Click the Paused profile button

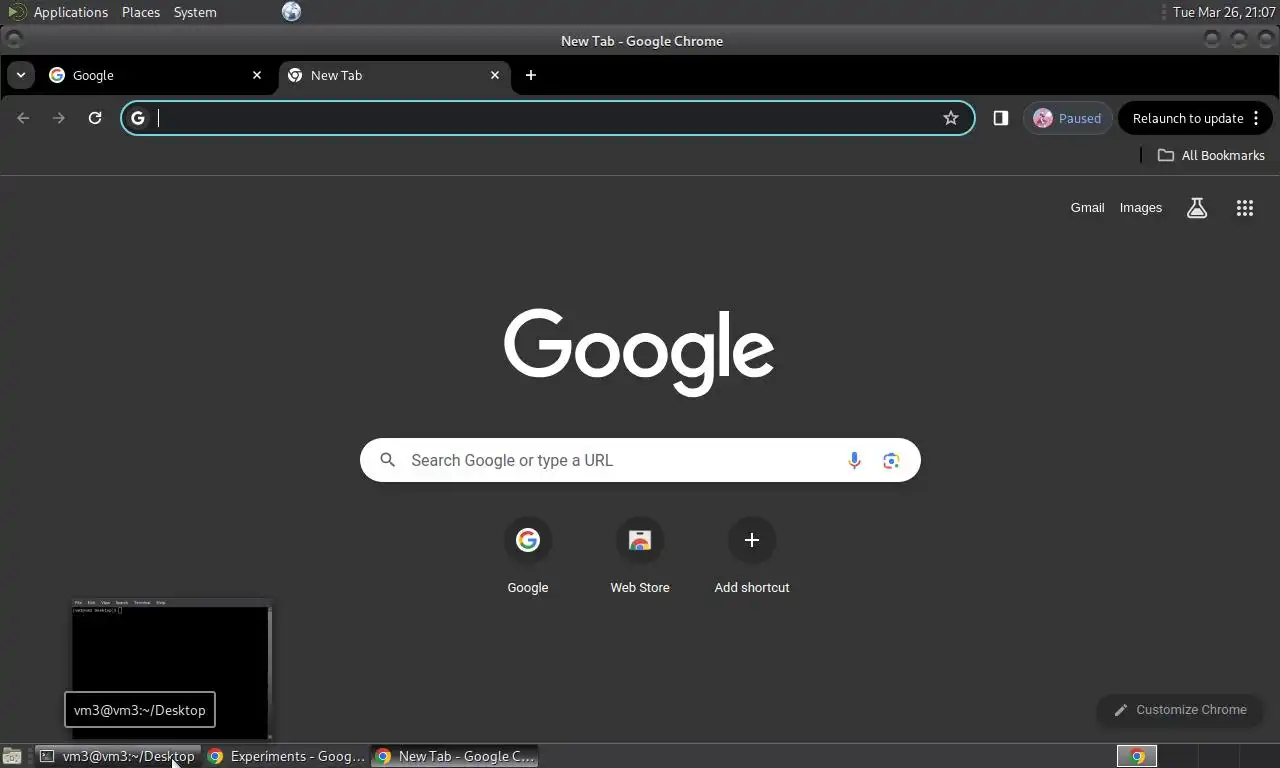pyautogui.click(x=1067, y=118)
